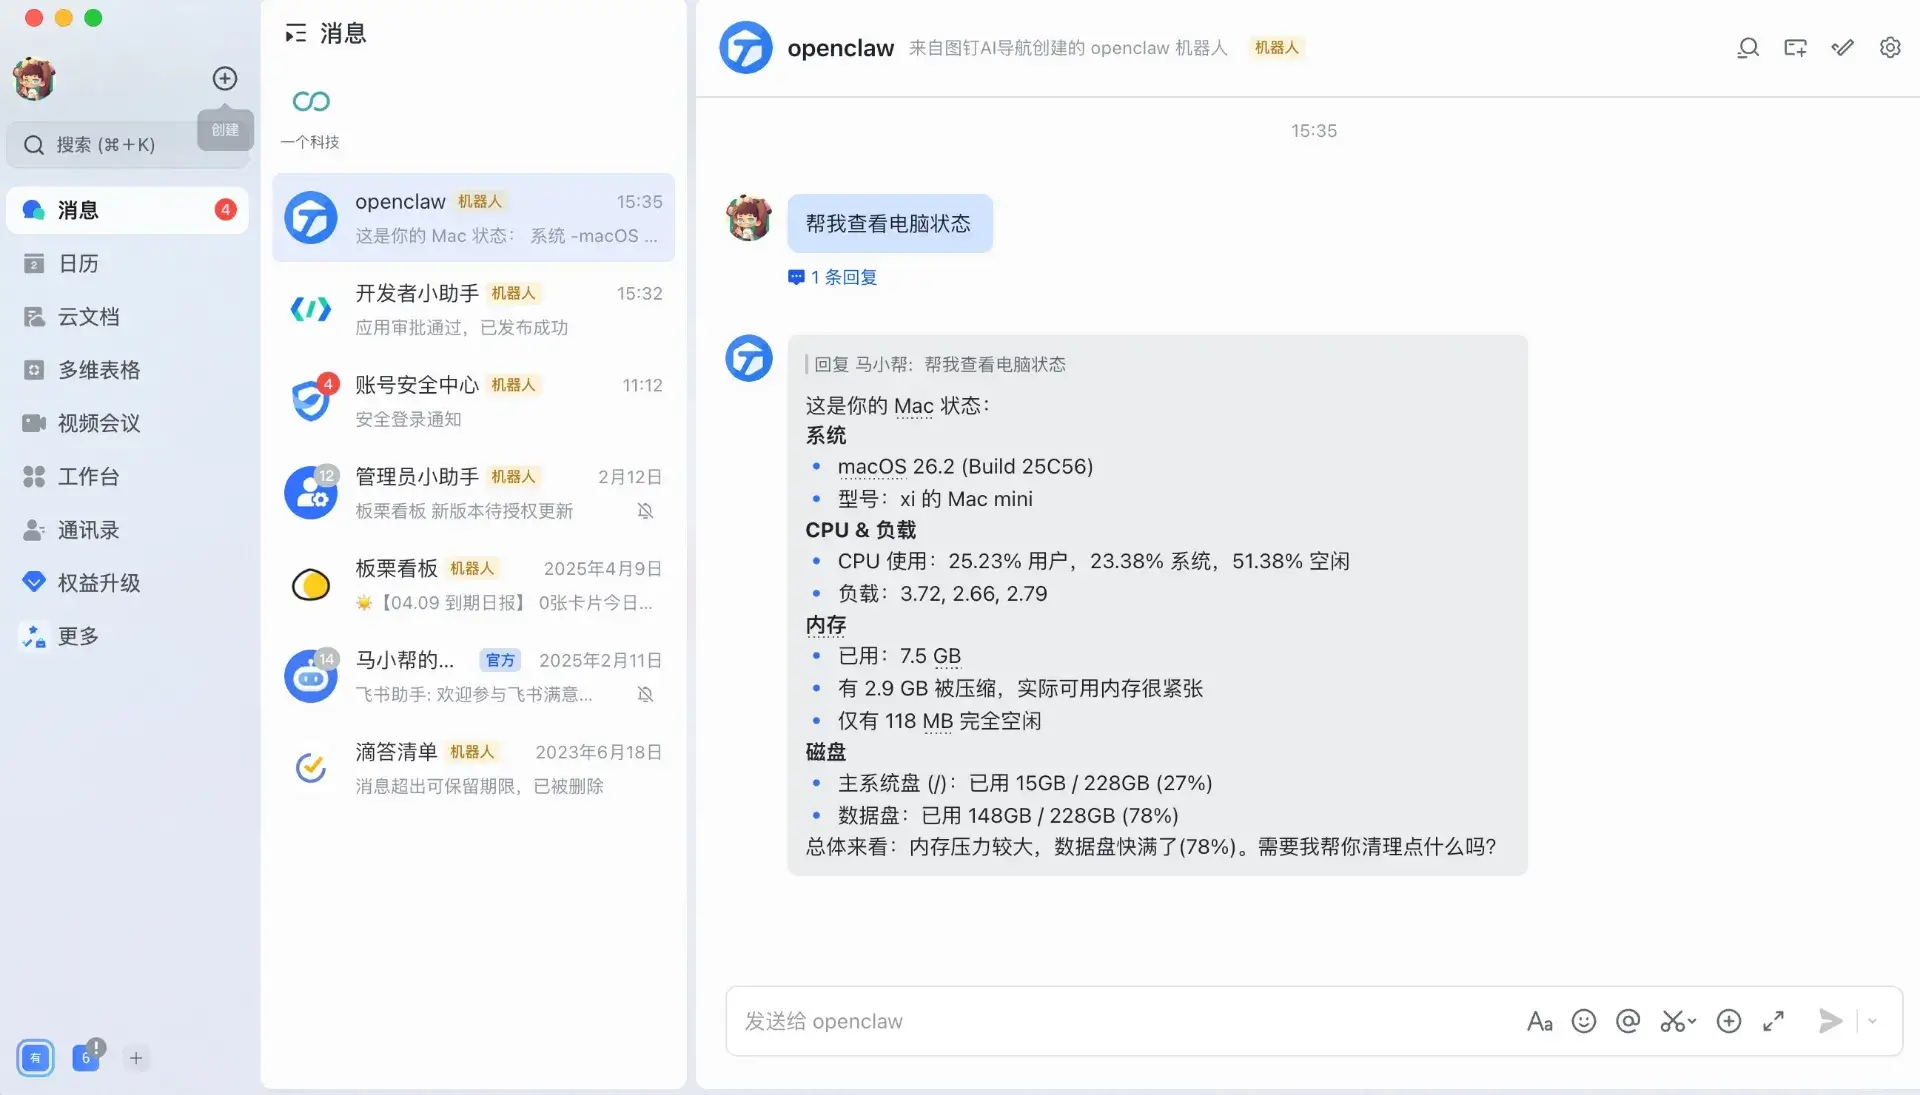Image resolution: width=1920 pixels, height=1095 pixels.
Task: Click the @ mention icon
Action: click(1627, 1021)
